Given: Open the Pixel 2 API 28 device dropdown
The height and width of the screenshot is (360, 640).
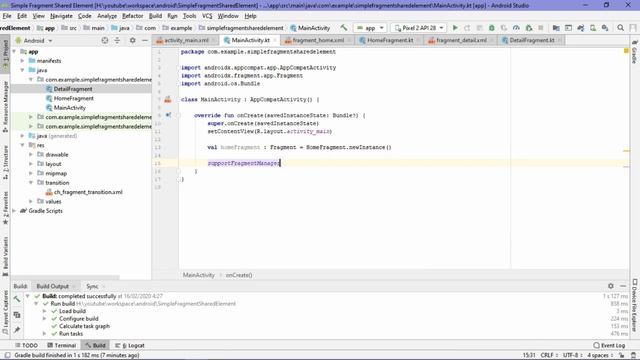Looking at the screenshot, I should click(x=419, y=28).
